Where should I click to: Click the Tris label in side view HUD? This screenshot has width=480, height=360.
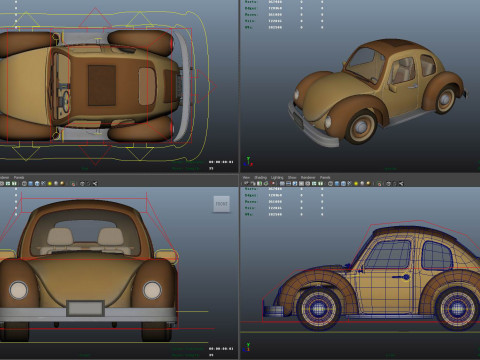click(x=250, y=208)
